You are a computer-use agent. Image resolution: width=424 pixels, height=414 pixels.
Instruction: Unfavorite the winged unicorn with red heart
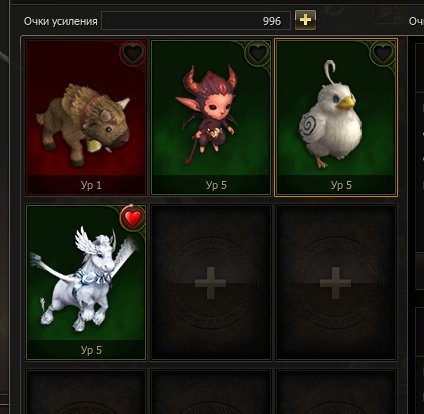(x=132, y=218)
